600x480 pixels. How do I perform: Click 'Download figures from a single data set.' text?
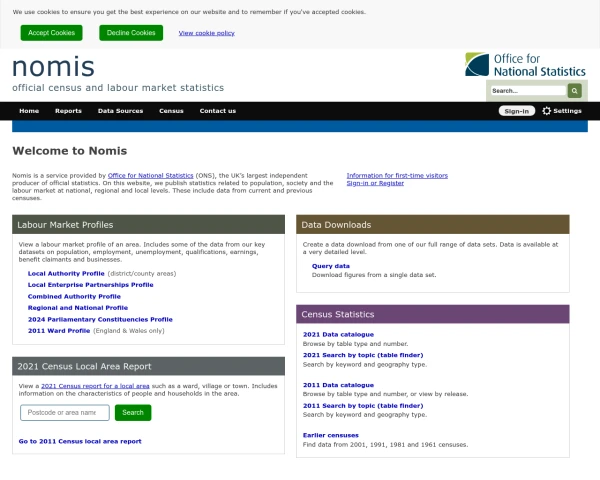(374, 275)
